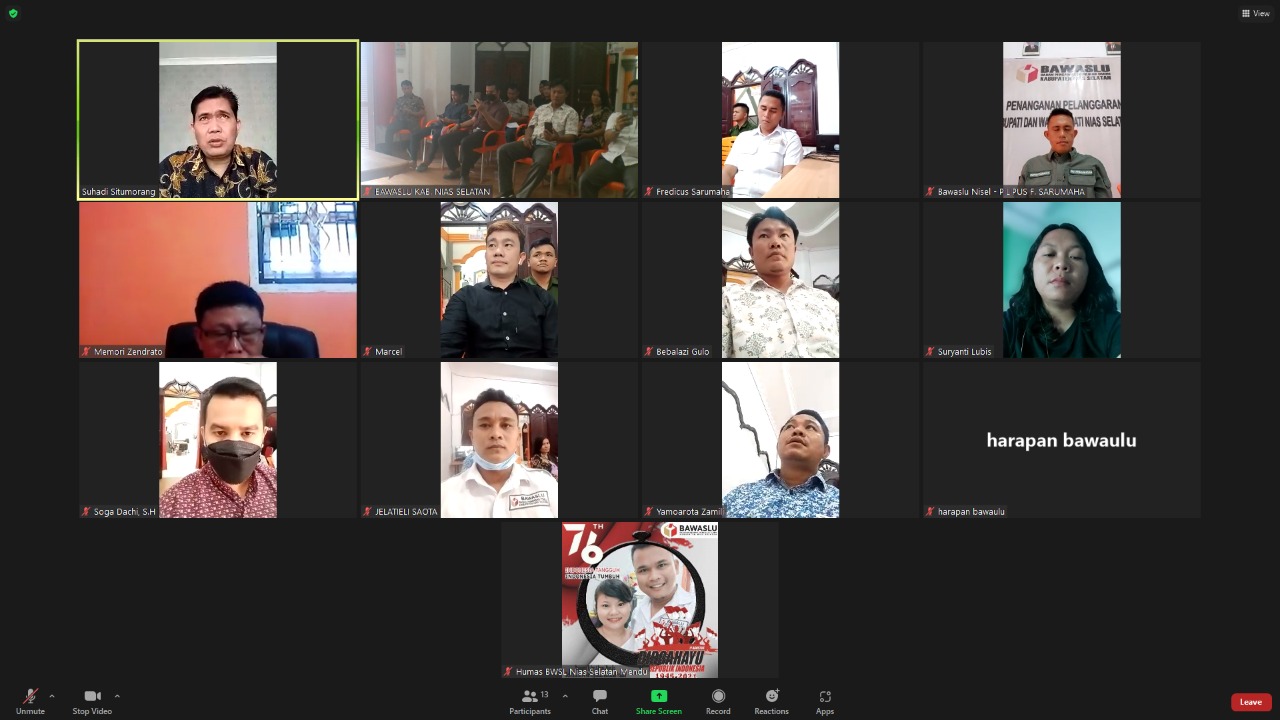Select the harapan bawaulu participant tile
Viewport: 1280px width, 720px height.
tap(1061, 440)
